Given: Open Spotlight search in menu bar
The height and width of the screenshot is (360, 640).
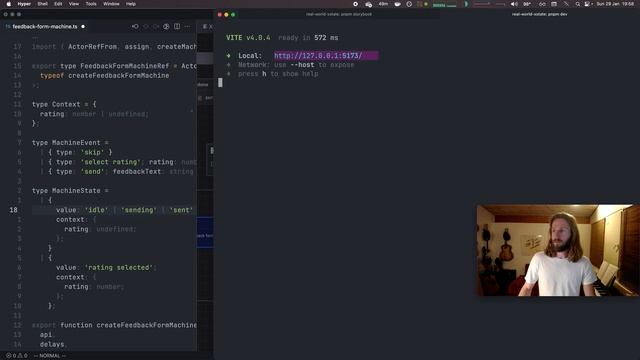Looking at the screenshot, I should 578,4.
